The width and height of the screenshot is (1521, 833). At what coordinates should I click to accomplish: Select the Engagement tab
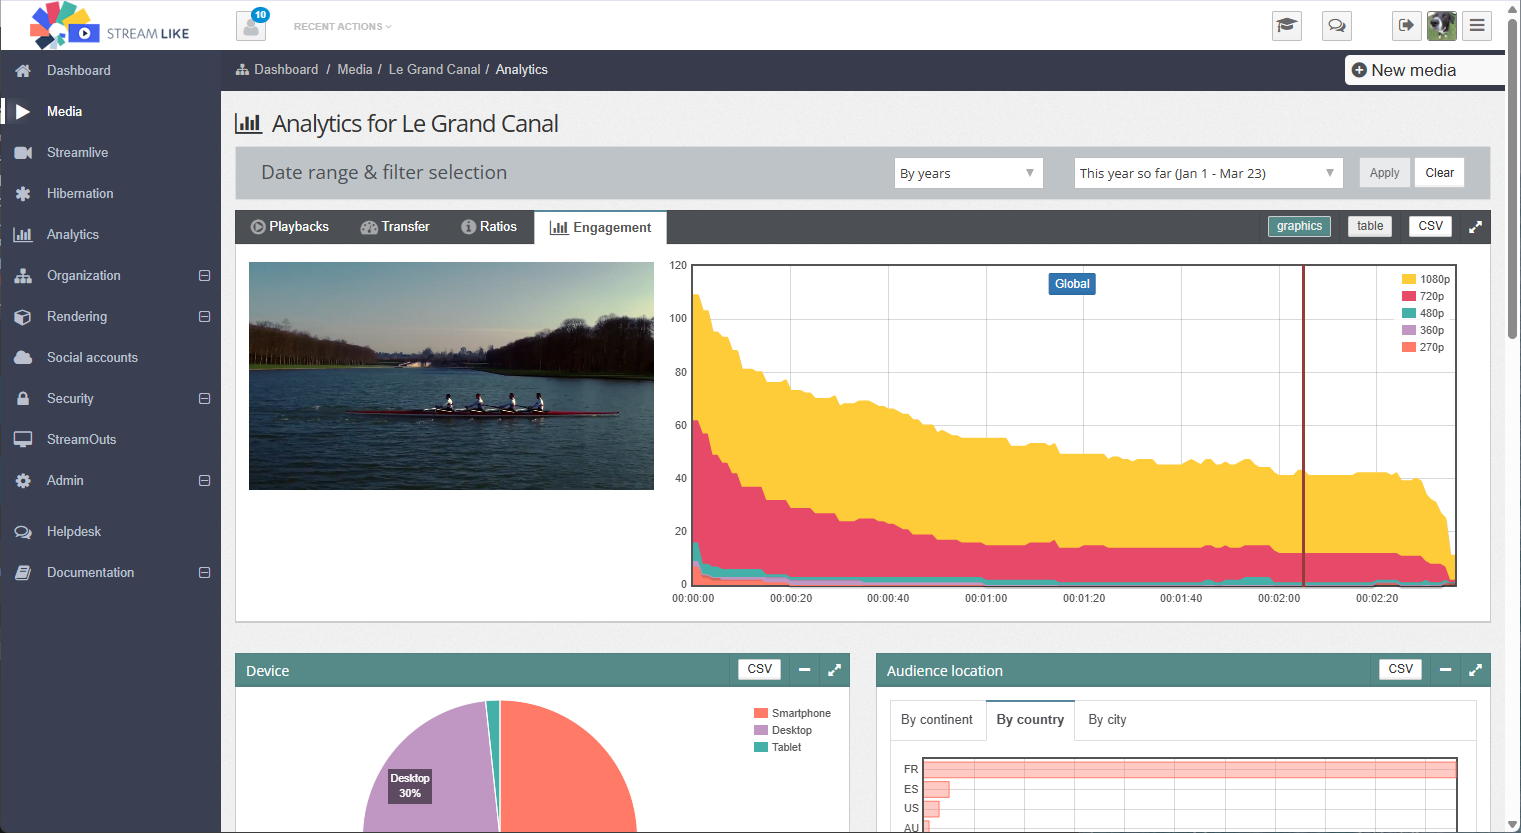601,228
